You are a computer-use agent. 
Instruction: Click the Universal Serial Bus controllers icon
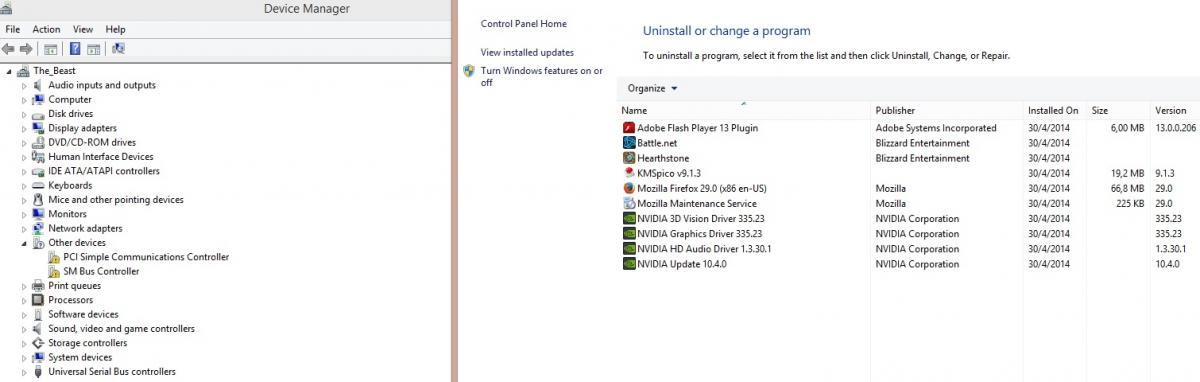coord(39,371)
